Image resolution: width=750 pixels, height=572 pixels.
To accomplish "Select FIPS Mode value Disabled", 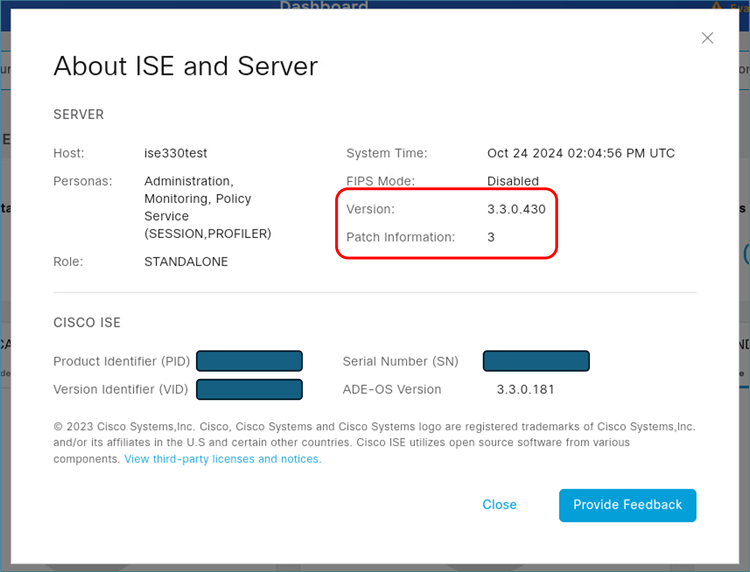I will tap(513, 181).
